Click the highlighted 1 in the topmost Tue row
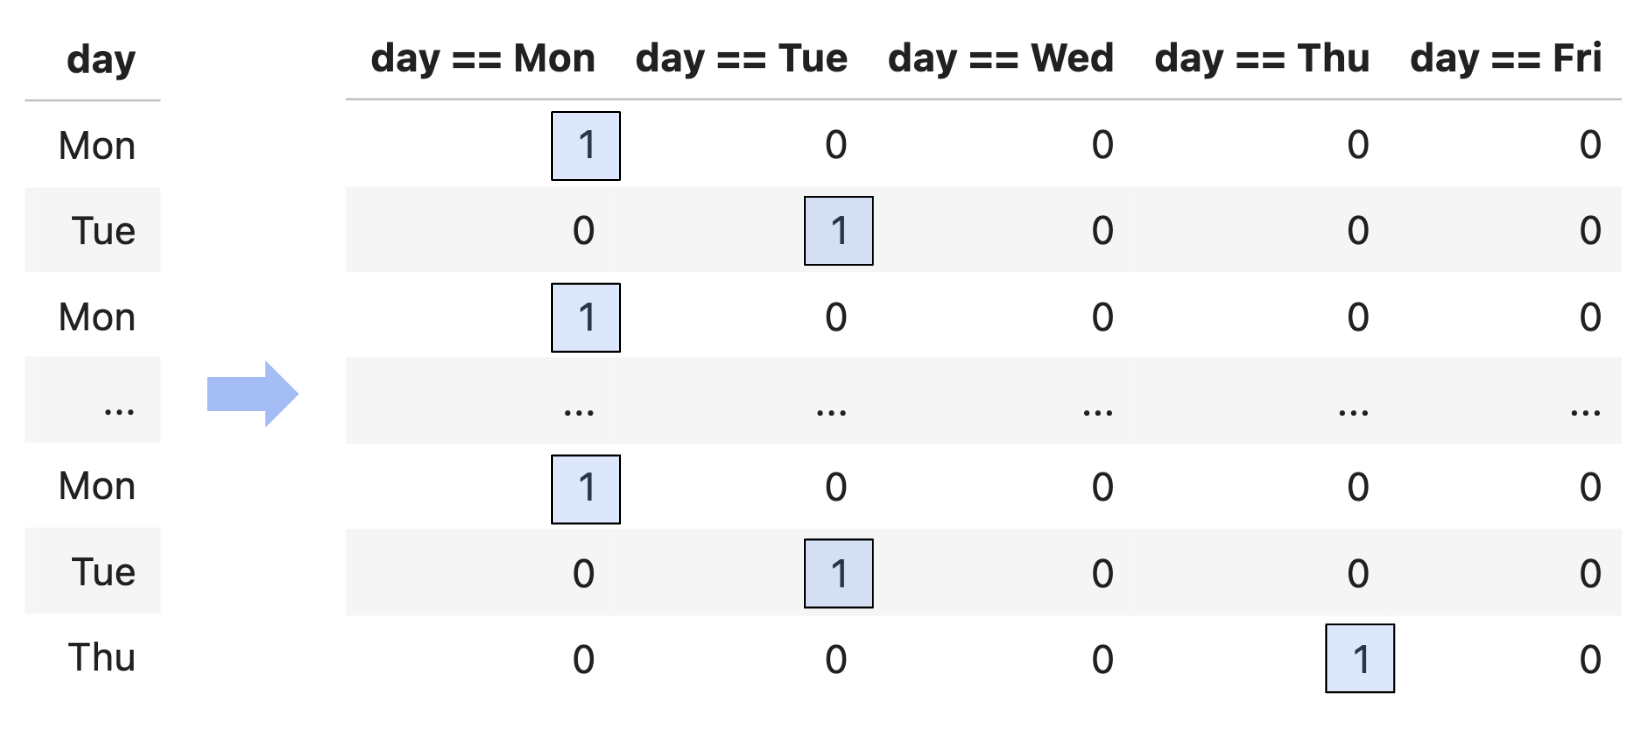 tap(839, 231)
